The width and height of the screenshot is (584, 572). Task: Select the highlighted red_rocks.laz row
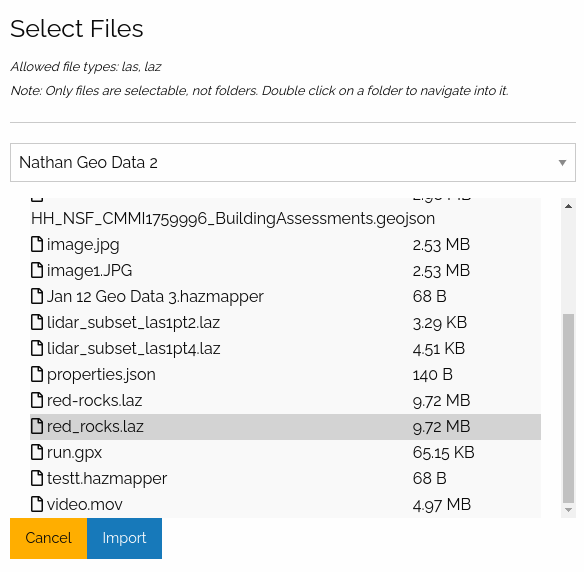tap(285, 427)
